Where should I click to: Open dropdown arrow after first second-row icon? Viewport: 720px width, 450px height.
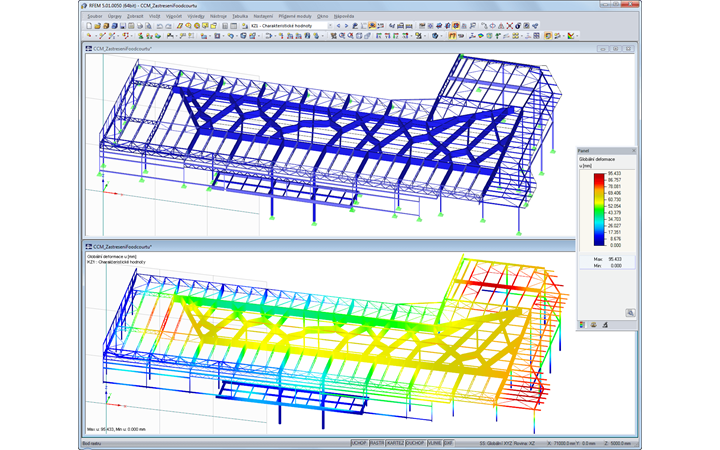pyautogui.click(x=96, y=36)
